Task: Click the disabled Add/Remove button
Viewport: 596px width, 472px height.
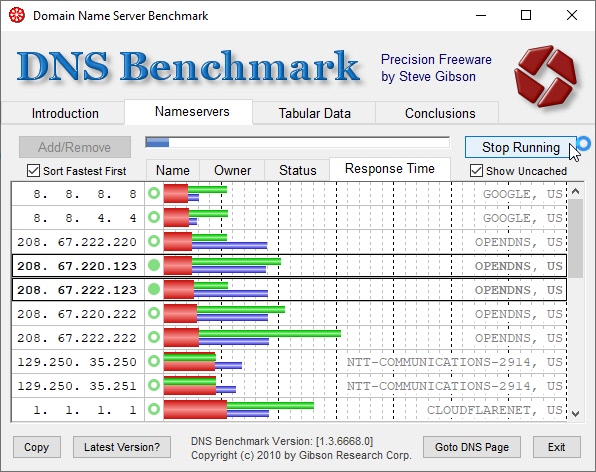Action: click(x=75, y=147)
